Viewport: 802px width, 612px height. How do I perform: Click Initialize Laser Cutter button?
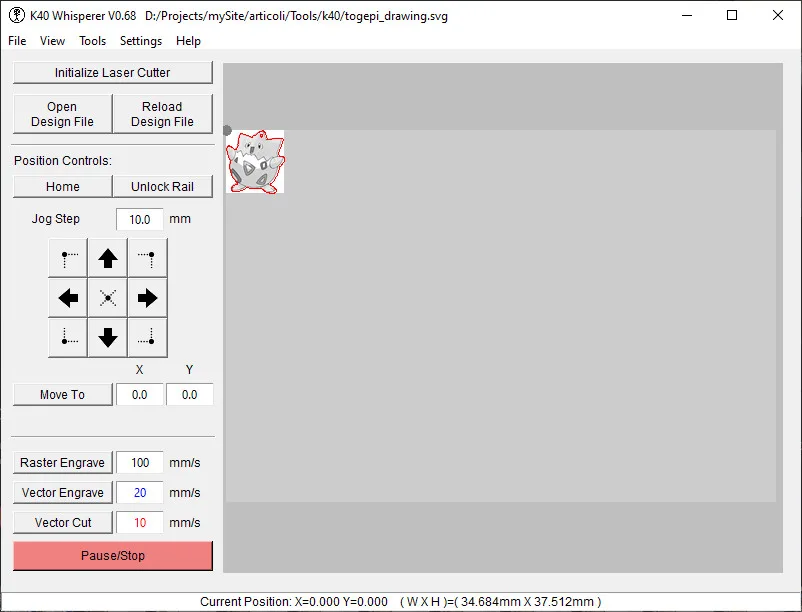(113, 73)
